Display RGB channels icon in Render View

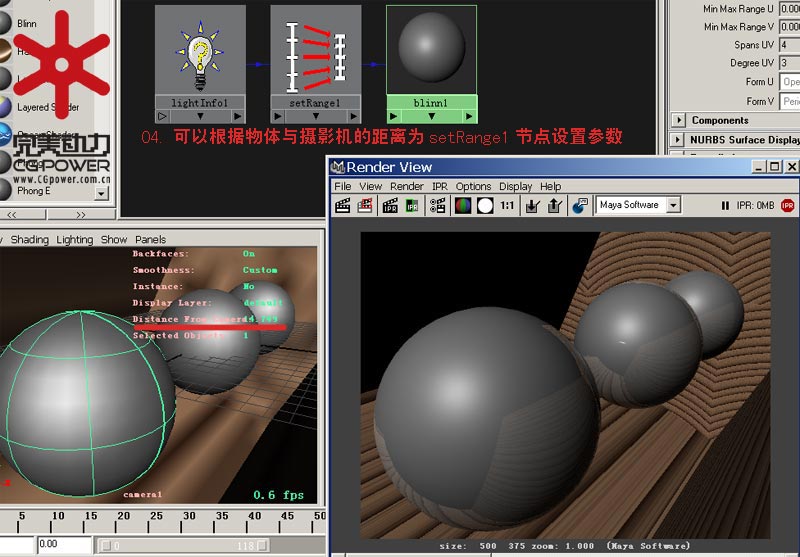click(x=463, y=205)
